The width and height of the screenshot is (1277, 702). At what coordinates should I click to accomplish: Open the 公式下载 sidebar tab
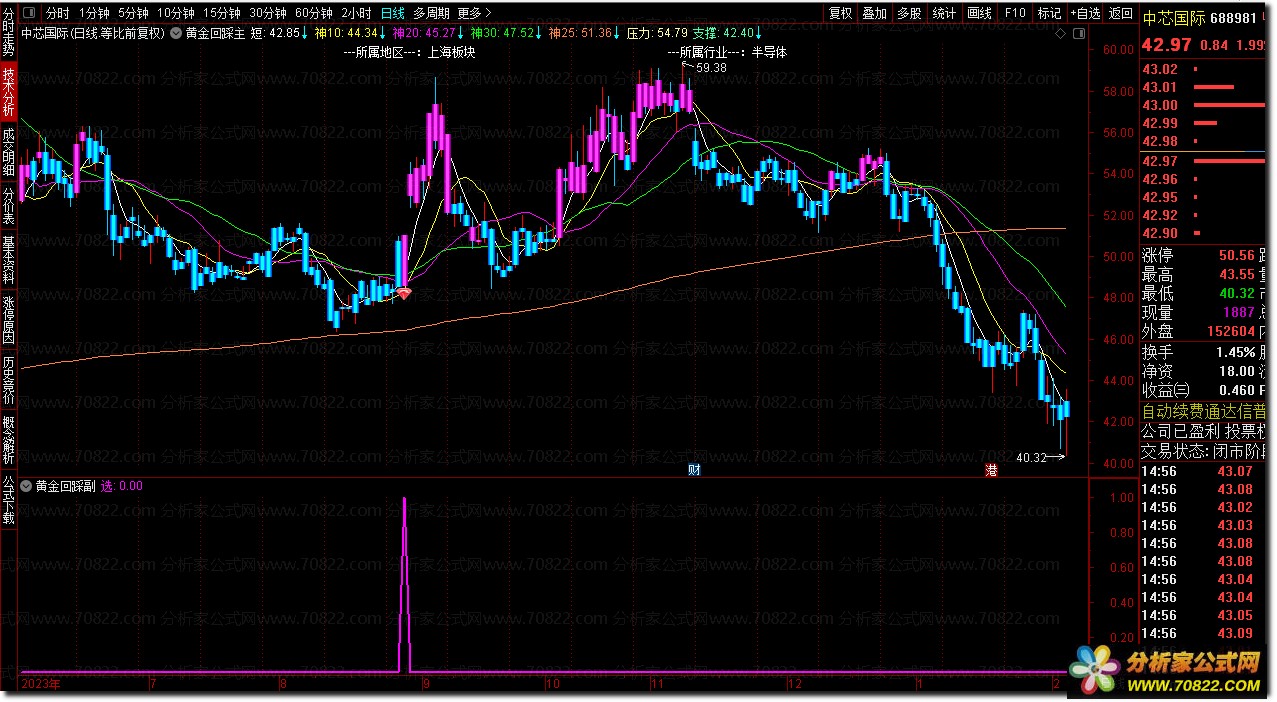(x=8, y=501)
